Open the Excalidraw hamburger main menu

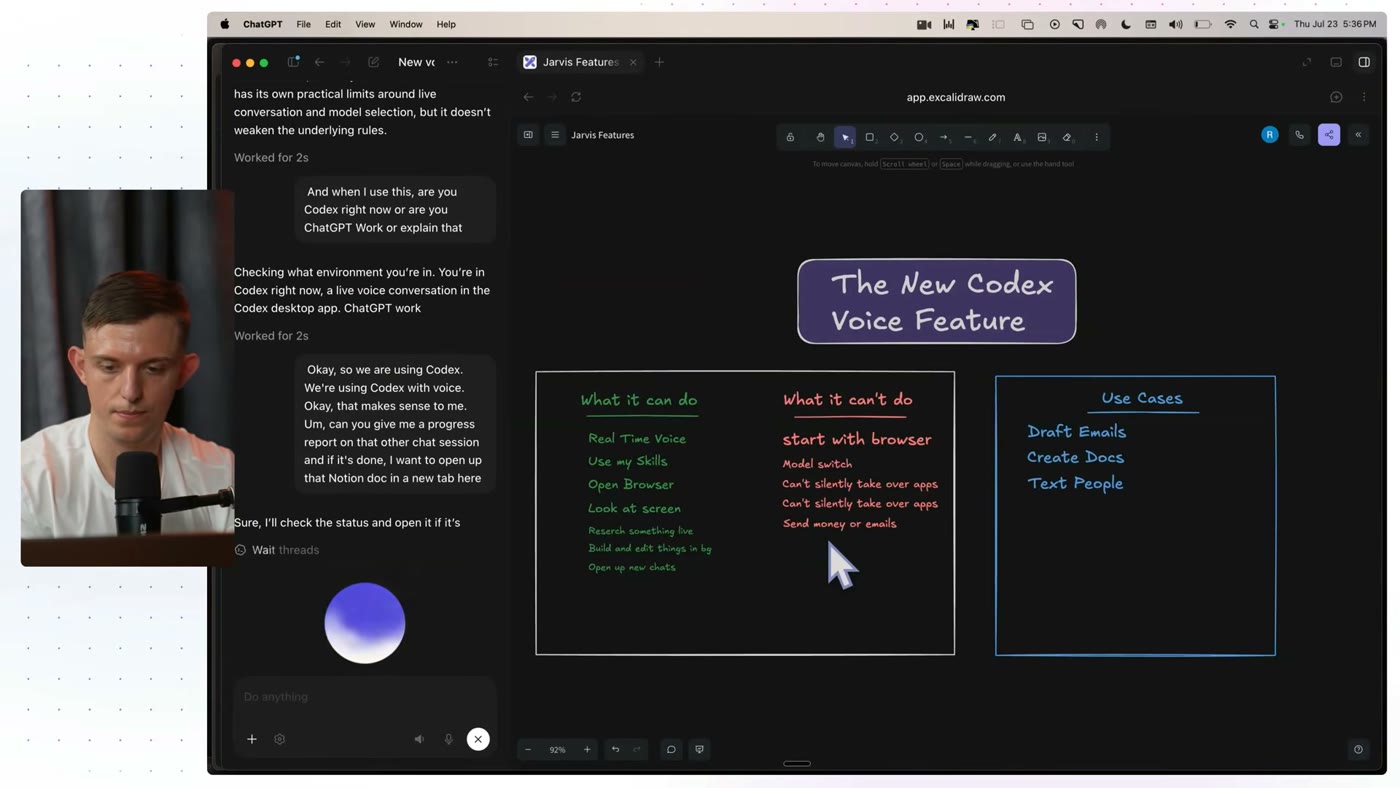coord(555,135)
